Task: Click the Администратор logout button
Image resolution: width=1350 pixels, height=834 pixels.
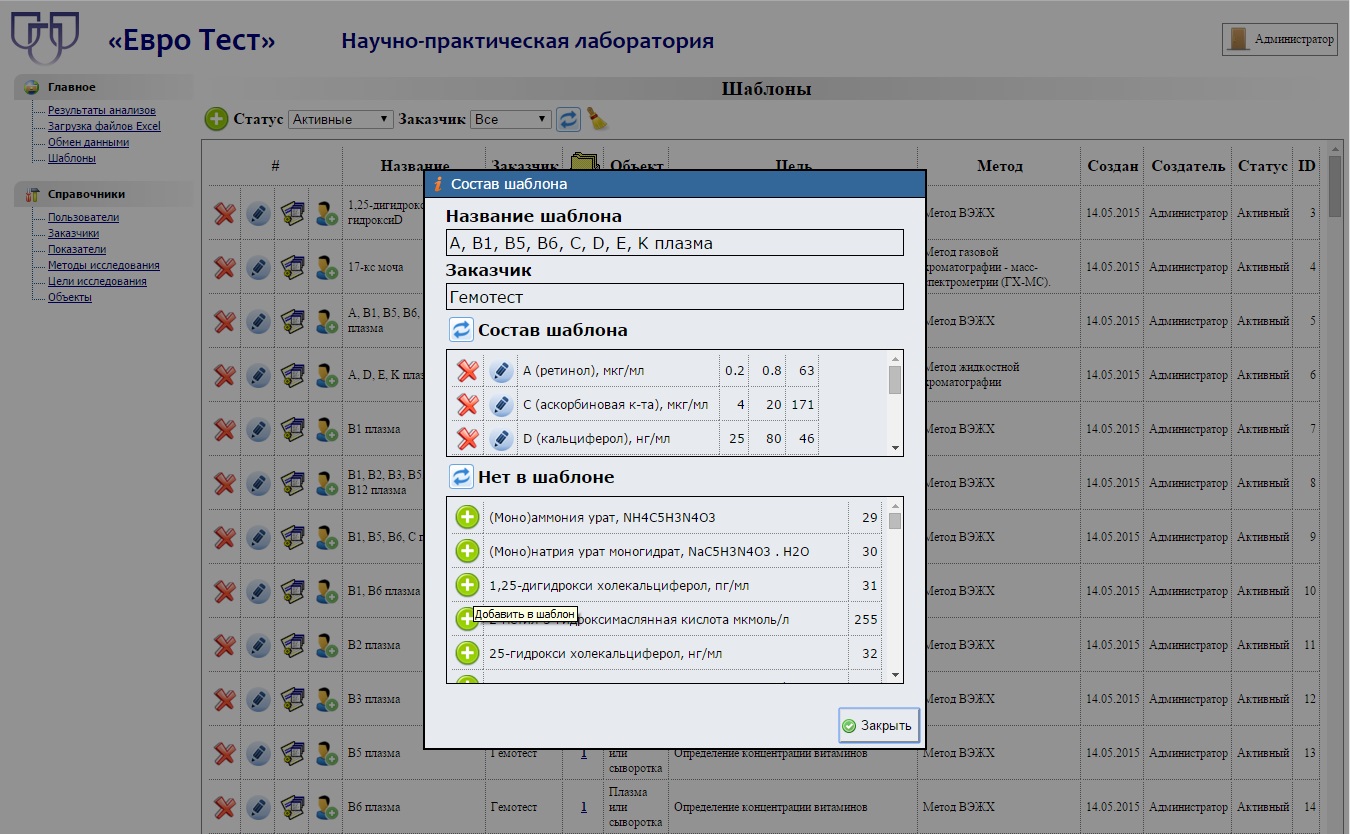Action: click(x=1279, y=39)
